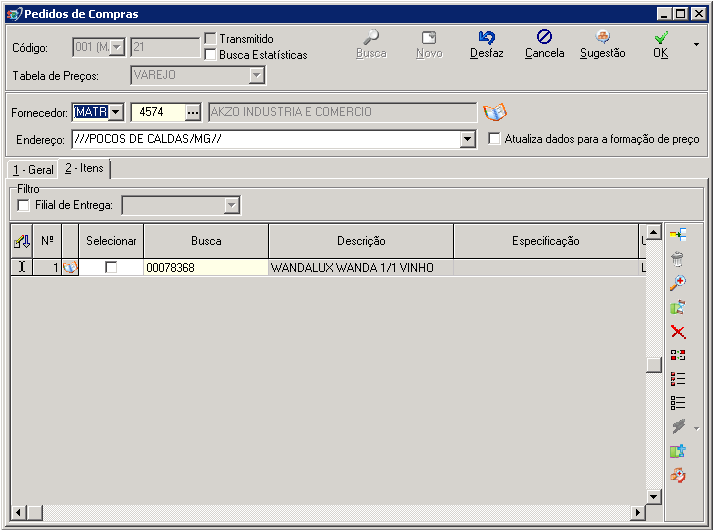Image resolution: width=713 pixels, height=530 pixels.
Task: Click the ellipsis lookup button next to 4574
Action: pyautogui.click(x=193, y=112)
